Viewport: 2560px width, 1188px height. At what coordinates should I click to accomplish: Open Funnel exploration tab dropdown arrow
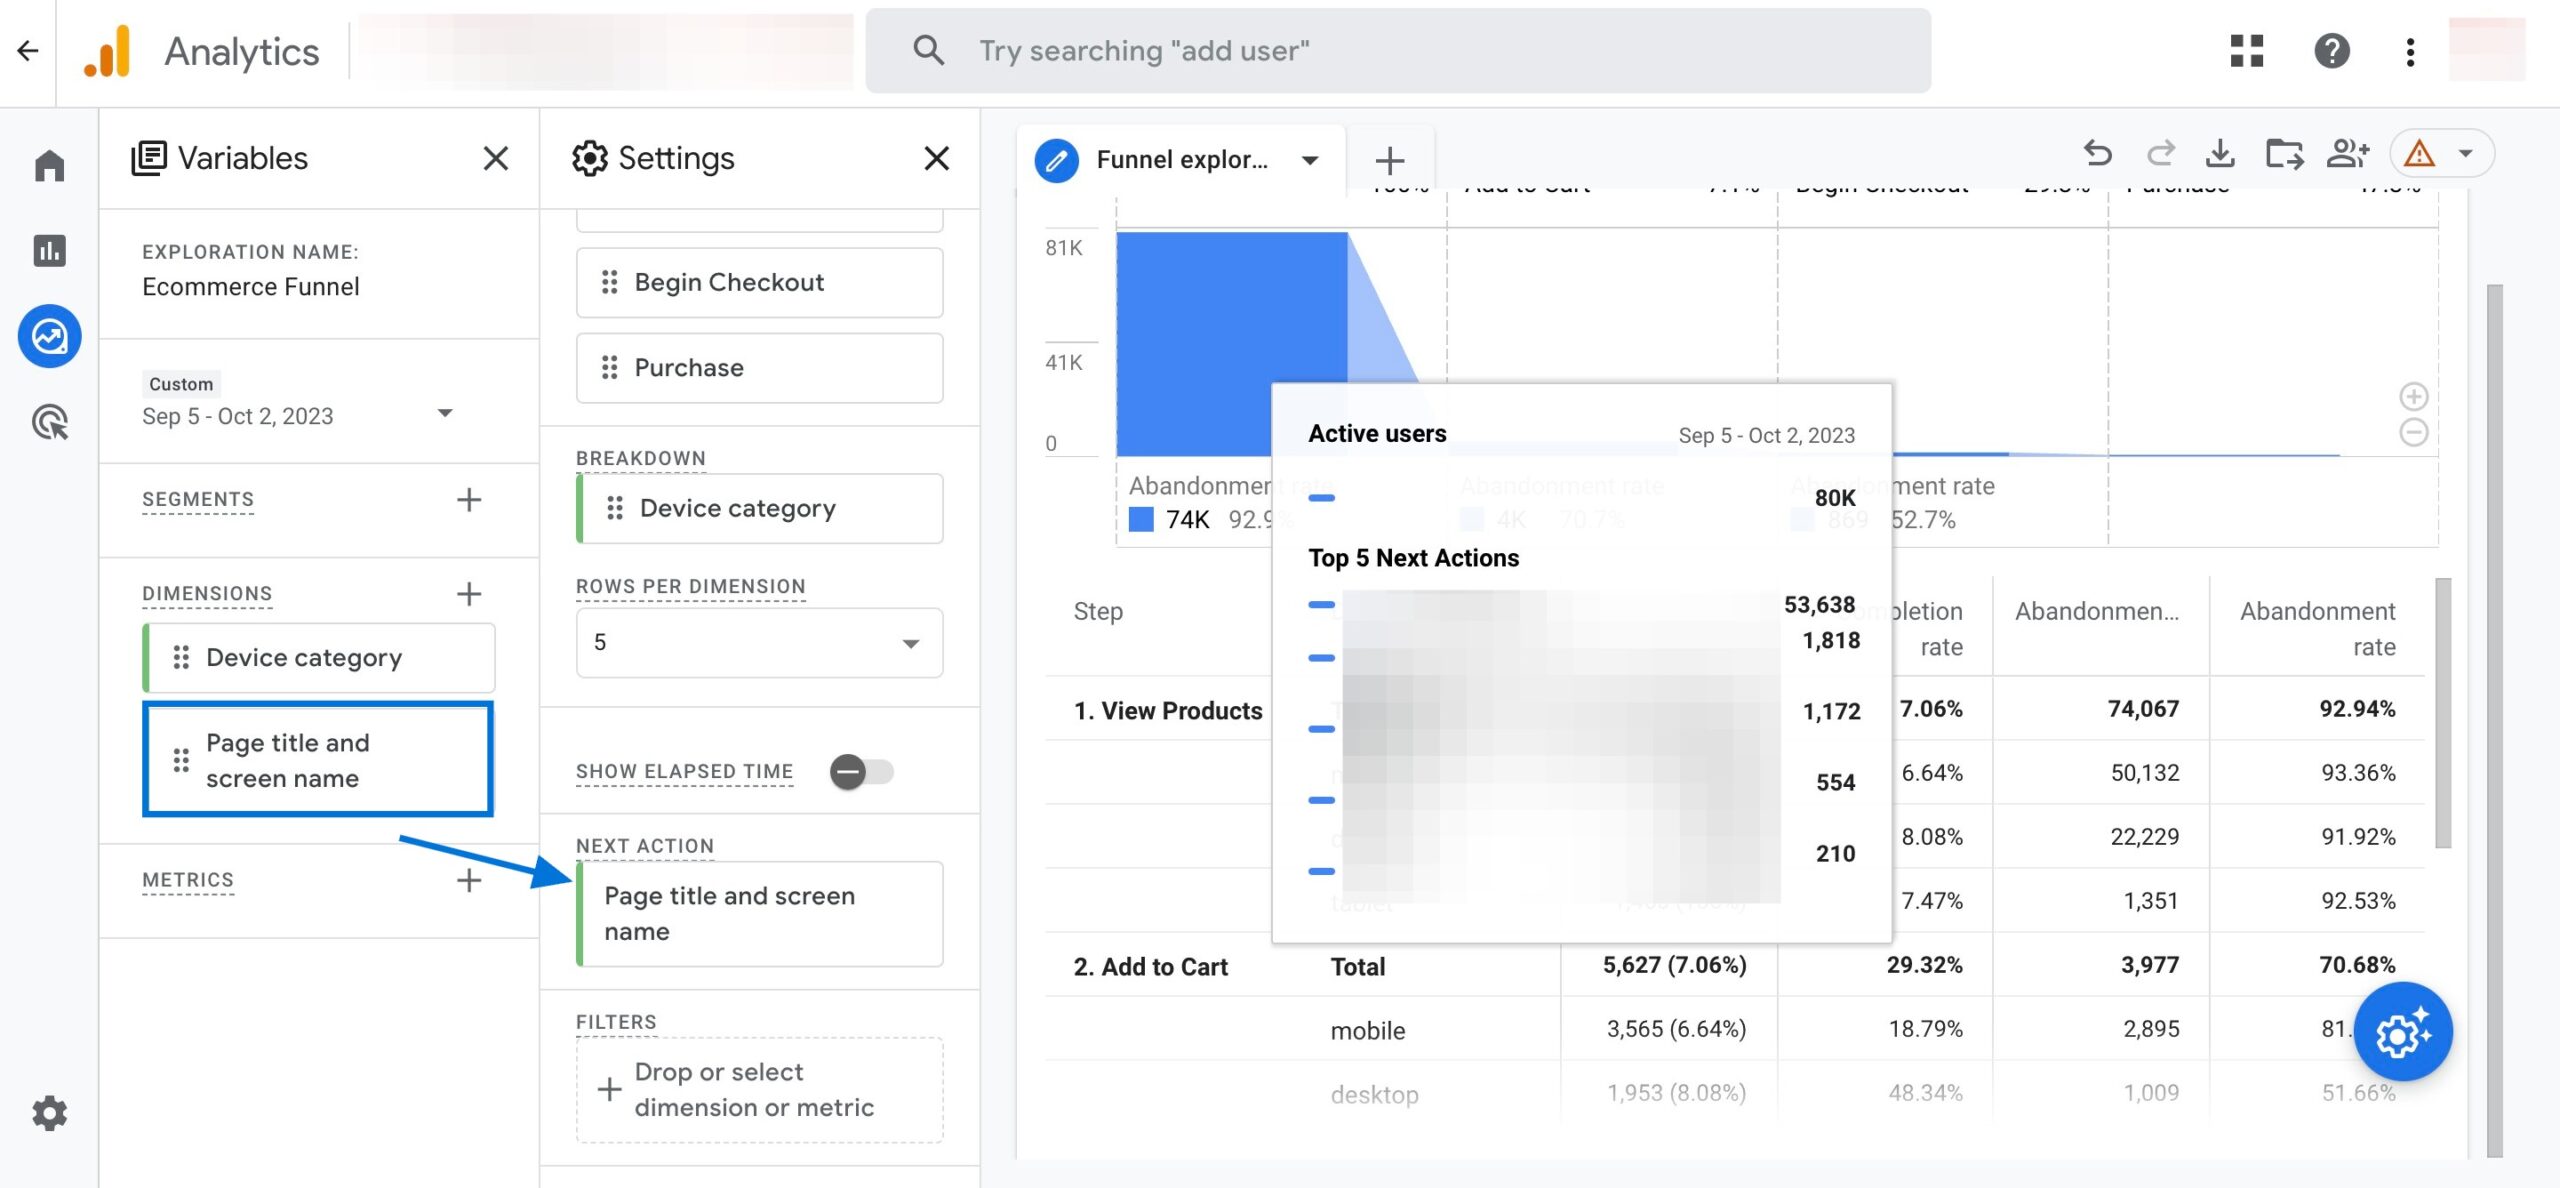[1310, 160]
